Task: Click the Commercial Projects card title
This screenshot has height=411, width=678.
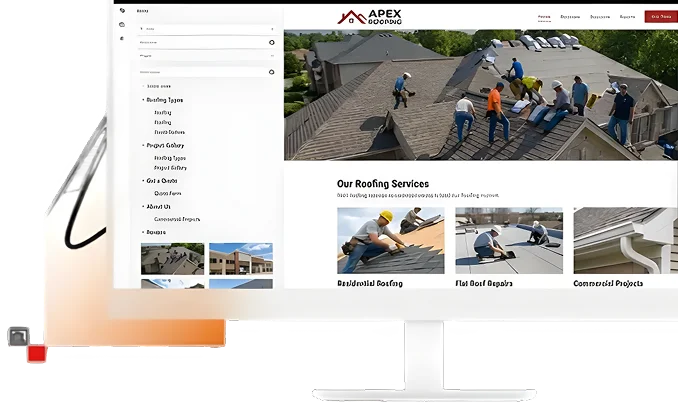Action: click(x=608, y=284)
